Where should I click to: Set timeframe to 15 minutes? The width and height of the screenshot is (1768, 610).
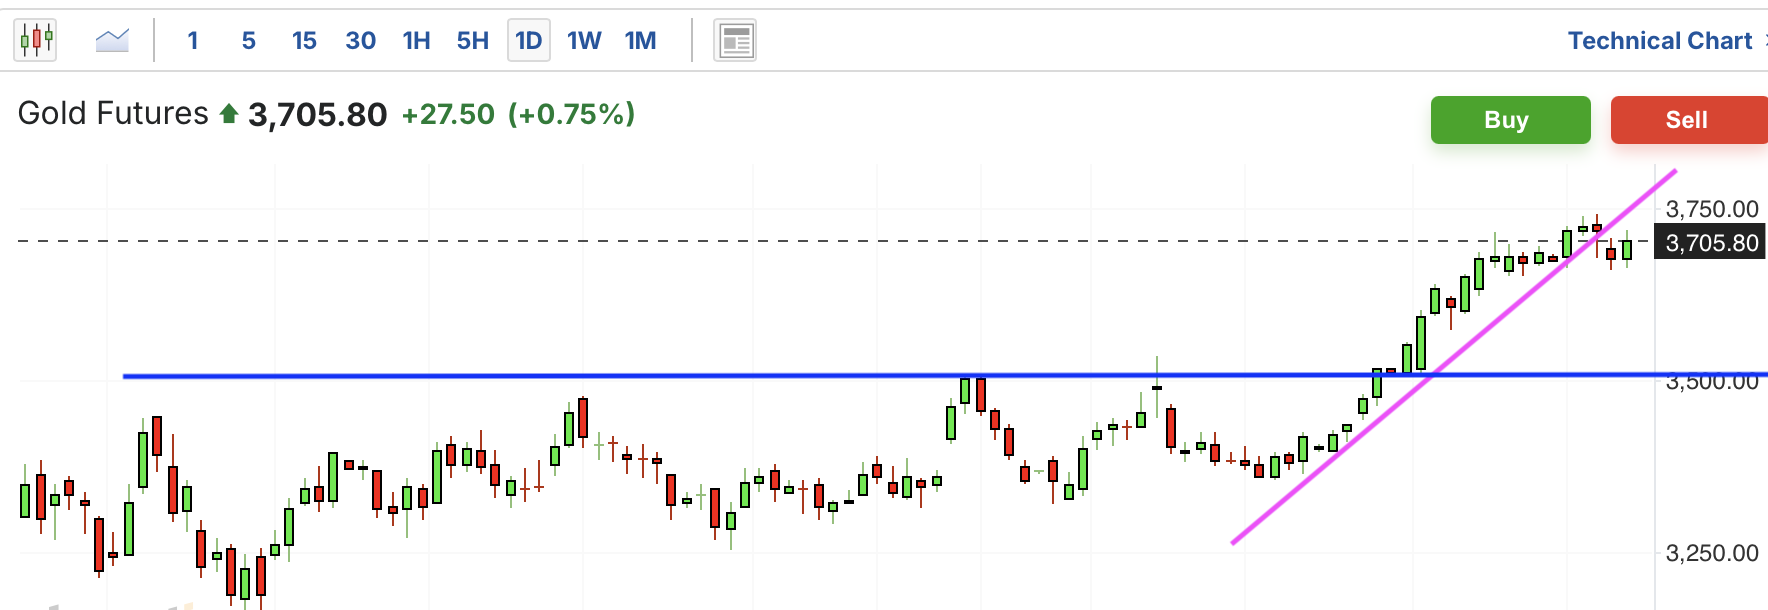(x=304, y=41)
